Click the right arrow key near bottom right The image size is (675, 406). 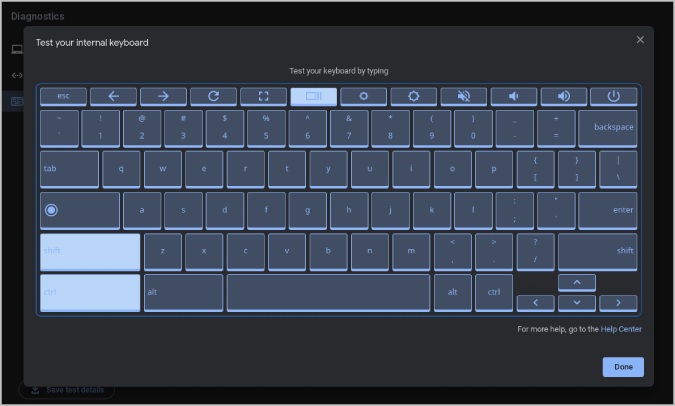pyautogui.click(x=618, y=303)
